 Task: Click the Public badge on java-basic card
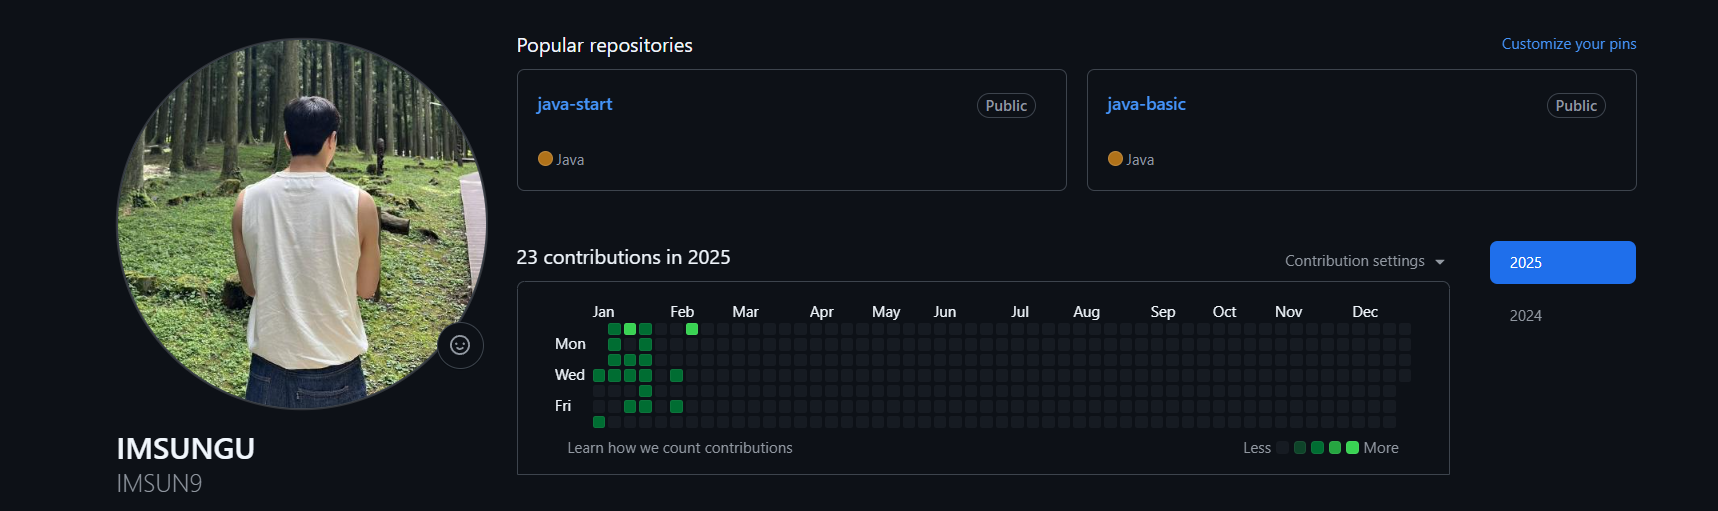tap(1576, 106)
